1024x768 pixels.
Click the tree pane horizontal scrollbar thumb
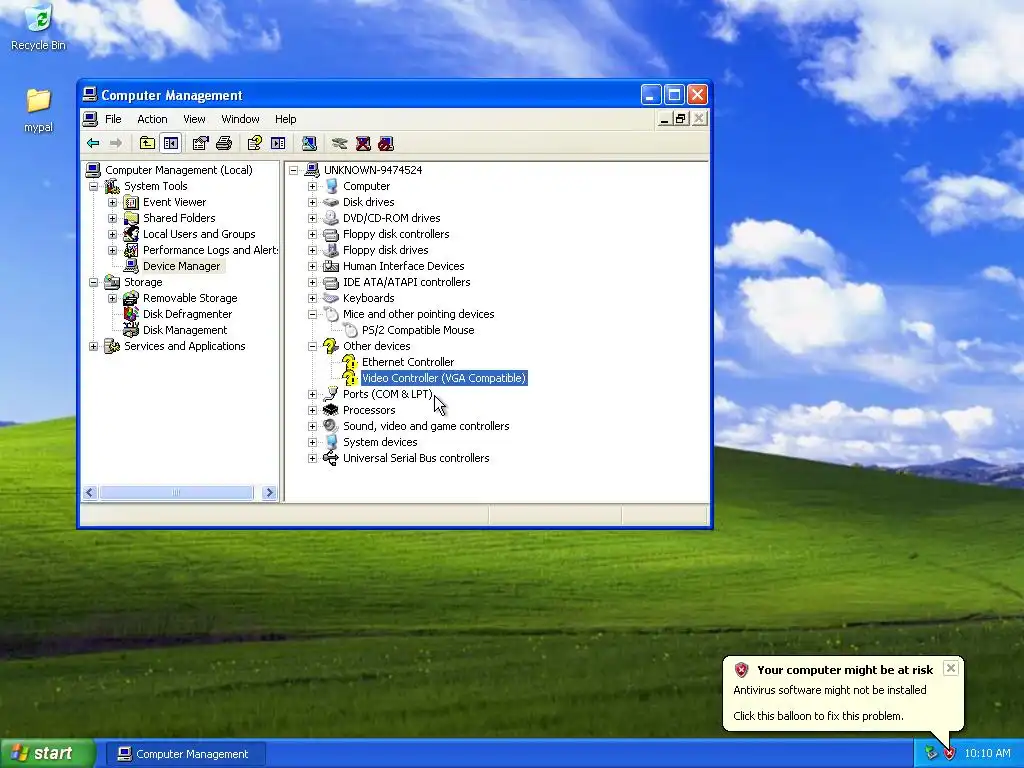click(x=176, y=493)
